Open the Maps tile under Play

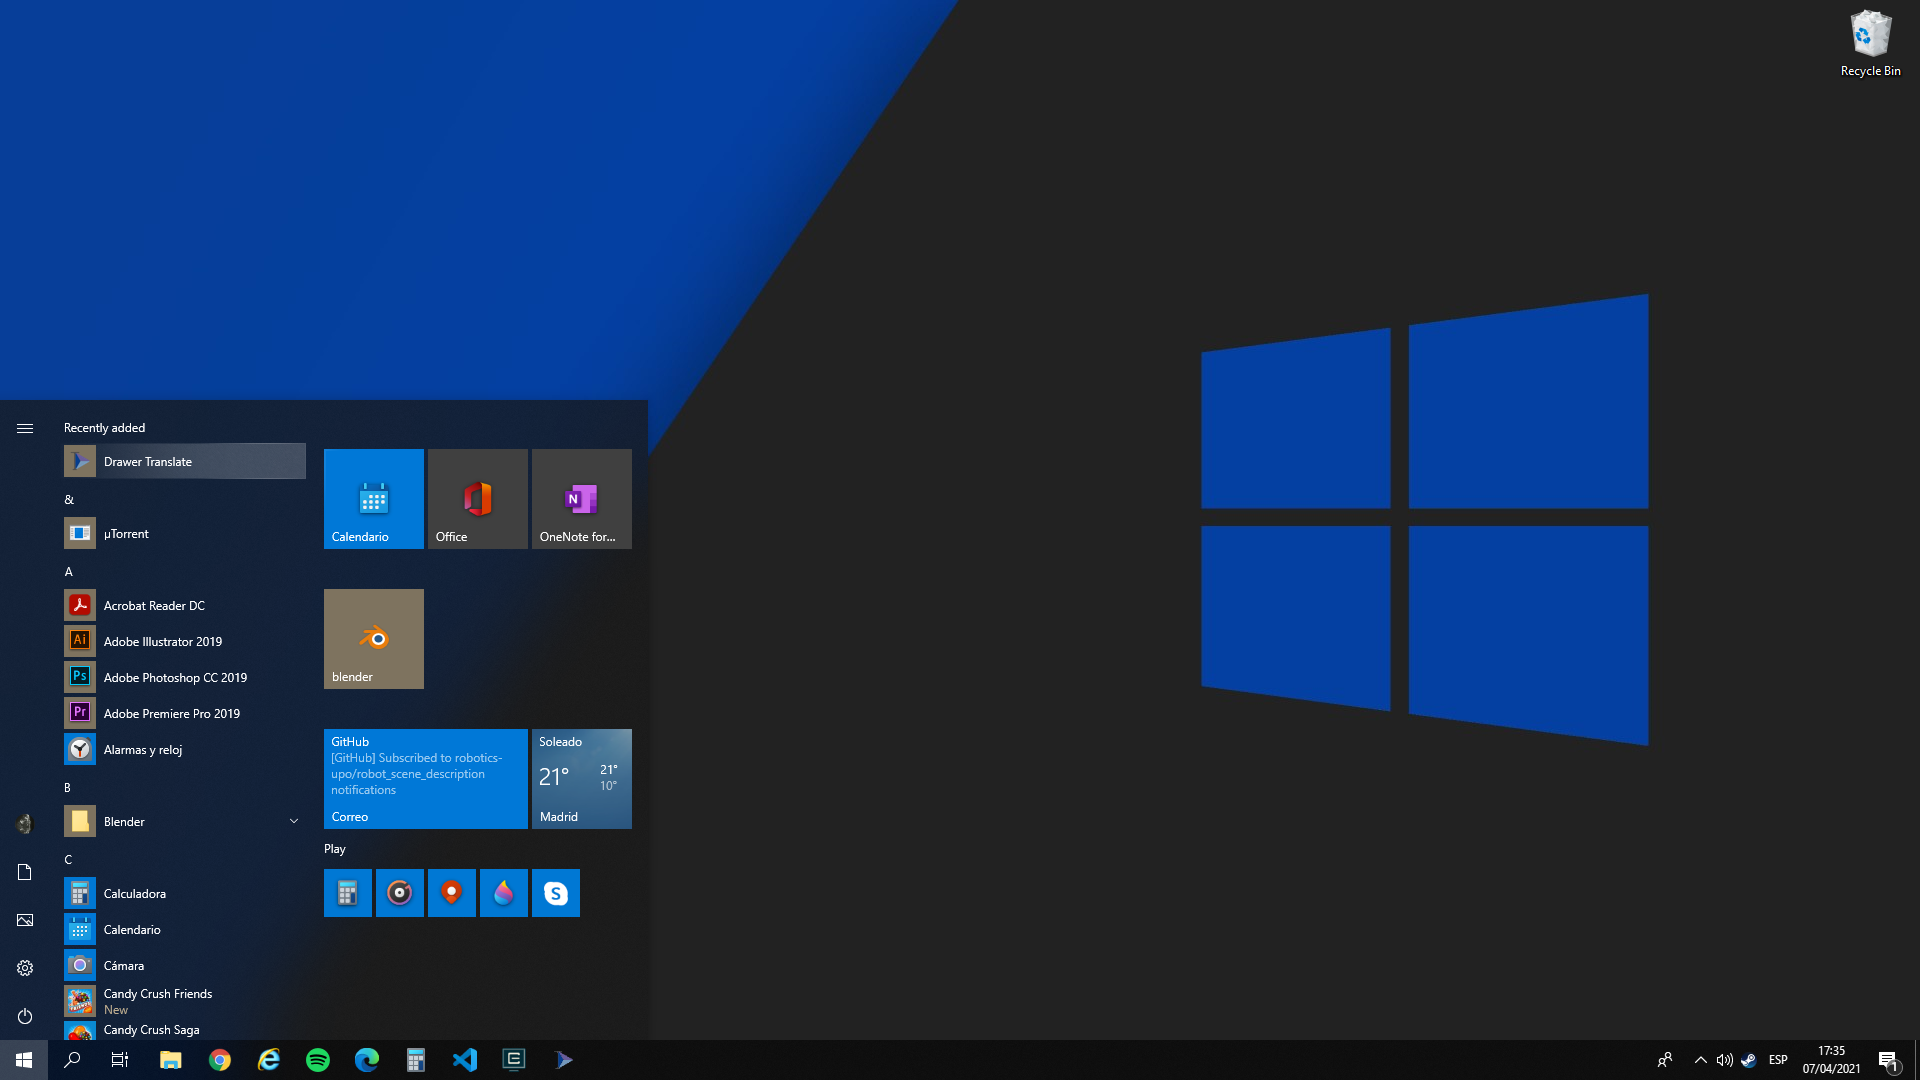point(452,893)
